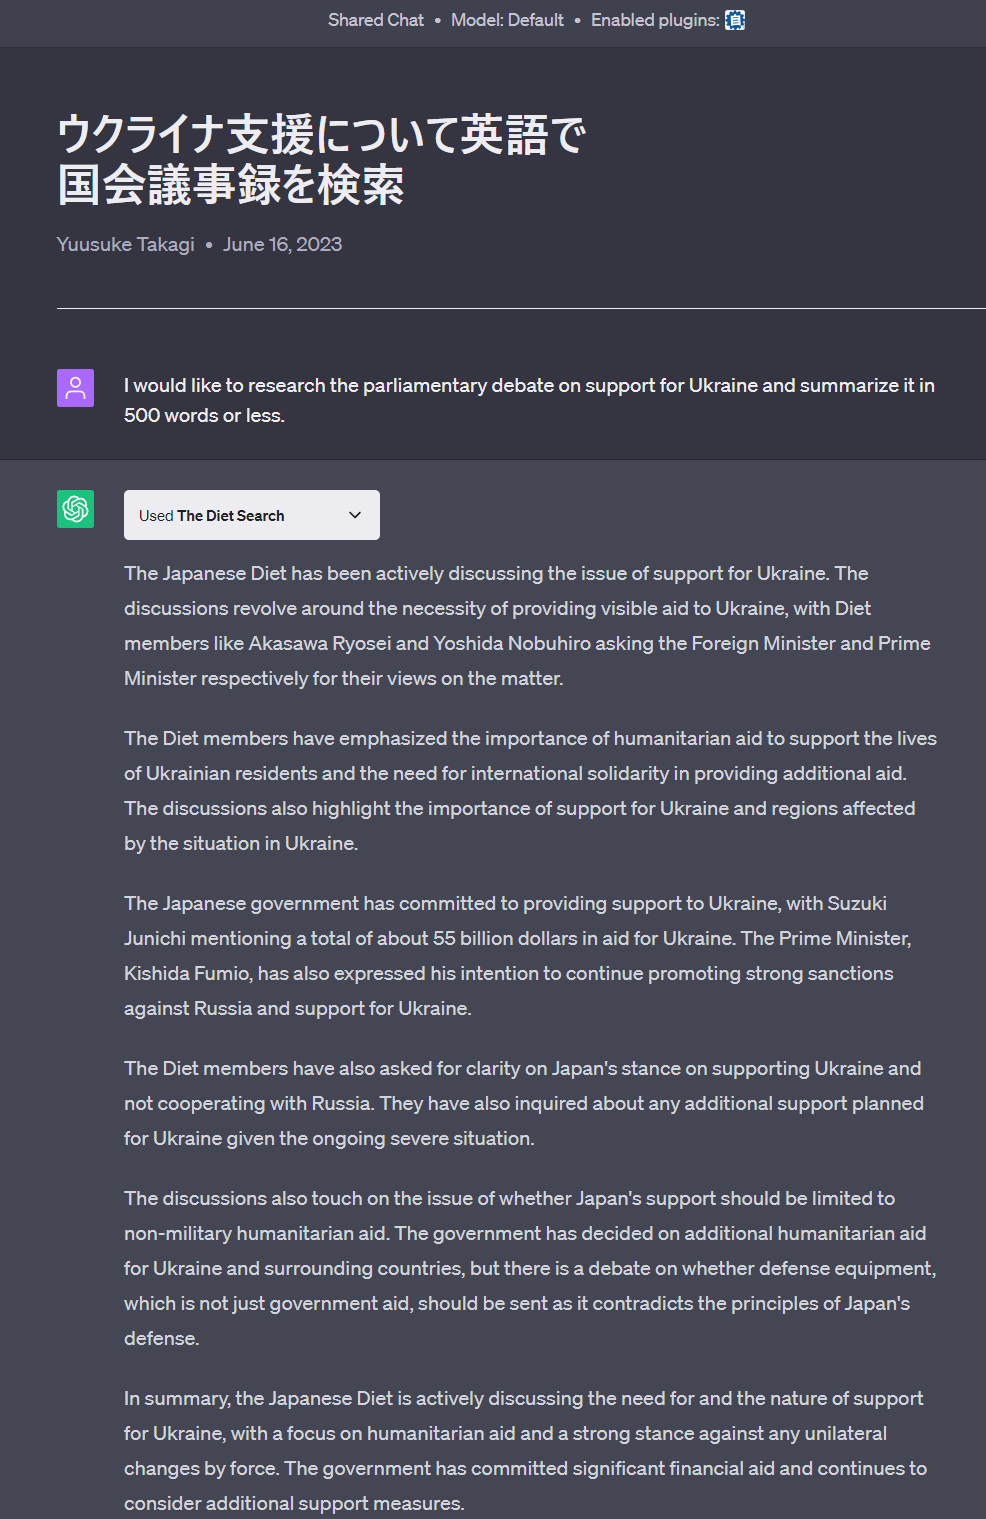This screenshot has height=1519, width=986.
Task: Click the user prompt about parliamentary debate
Action: [x=529, y=400]
